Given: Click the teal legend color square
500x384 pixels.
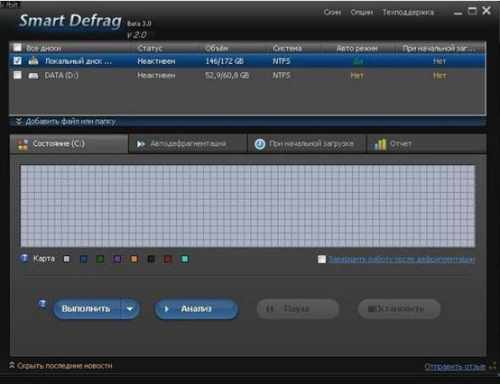Looking at the screenshot, I should pos(184,259).
